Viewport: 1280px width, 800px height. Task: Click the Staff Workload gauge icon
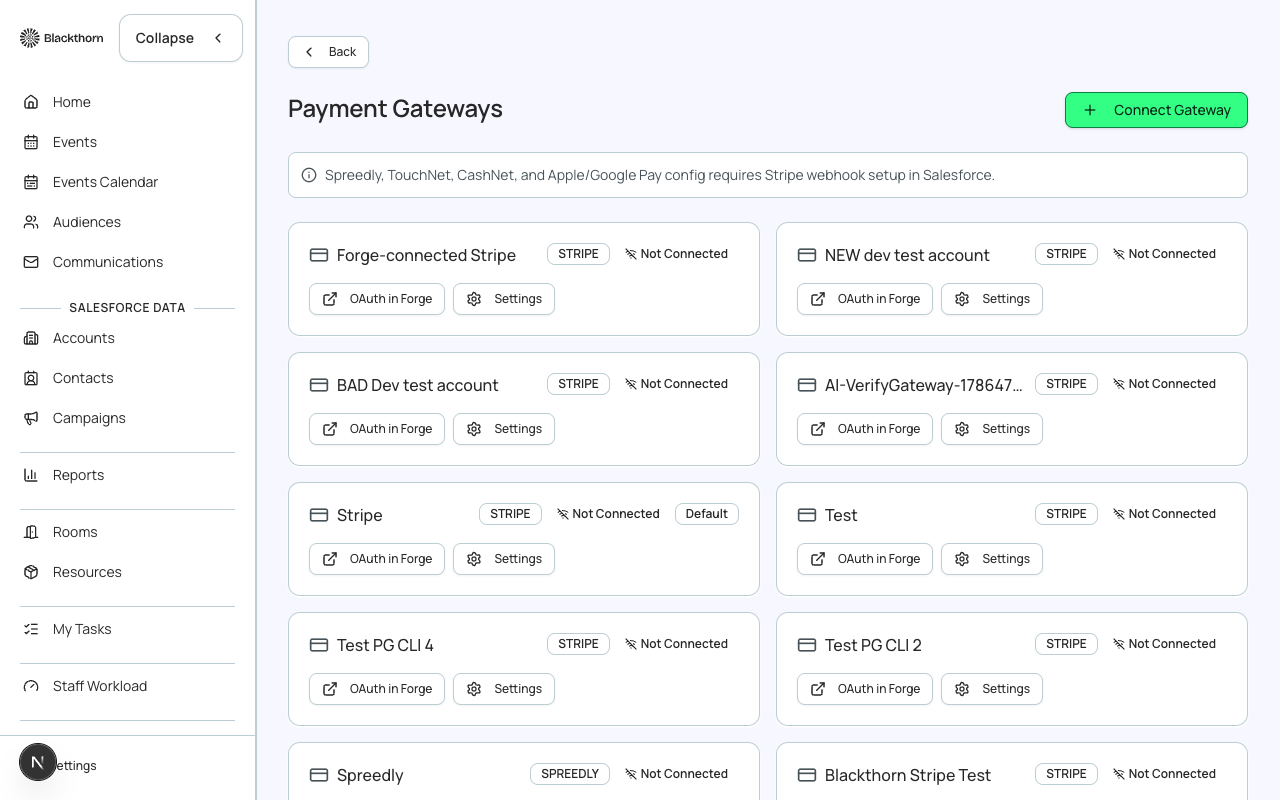tap(31, 686)
